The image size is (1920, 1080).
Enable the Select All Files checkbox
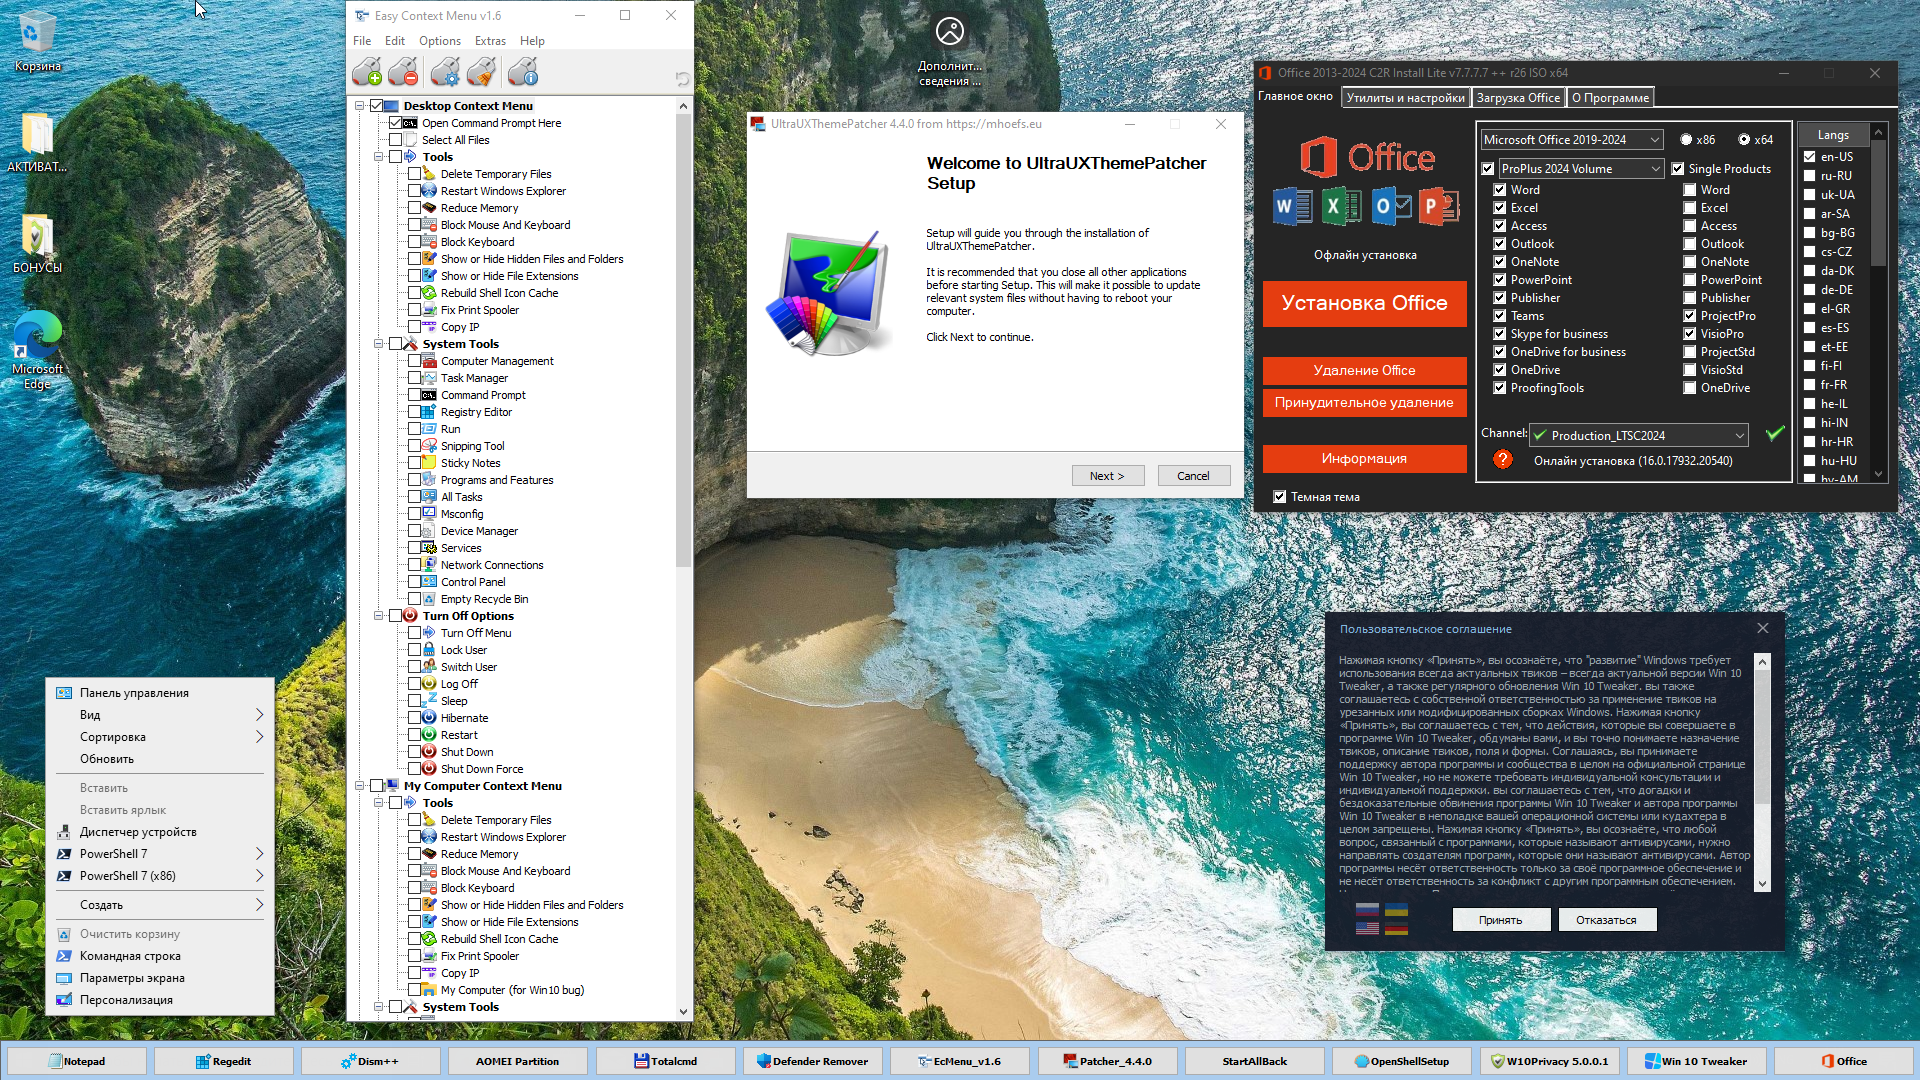point(396,140)
